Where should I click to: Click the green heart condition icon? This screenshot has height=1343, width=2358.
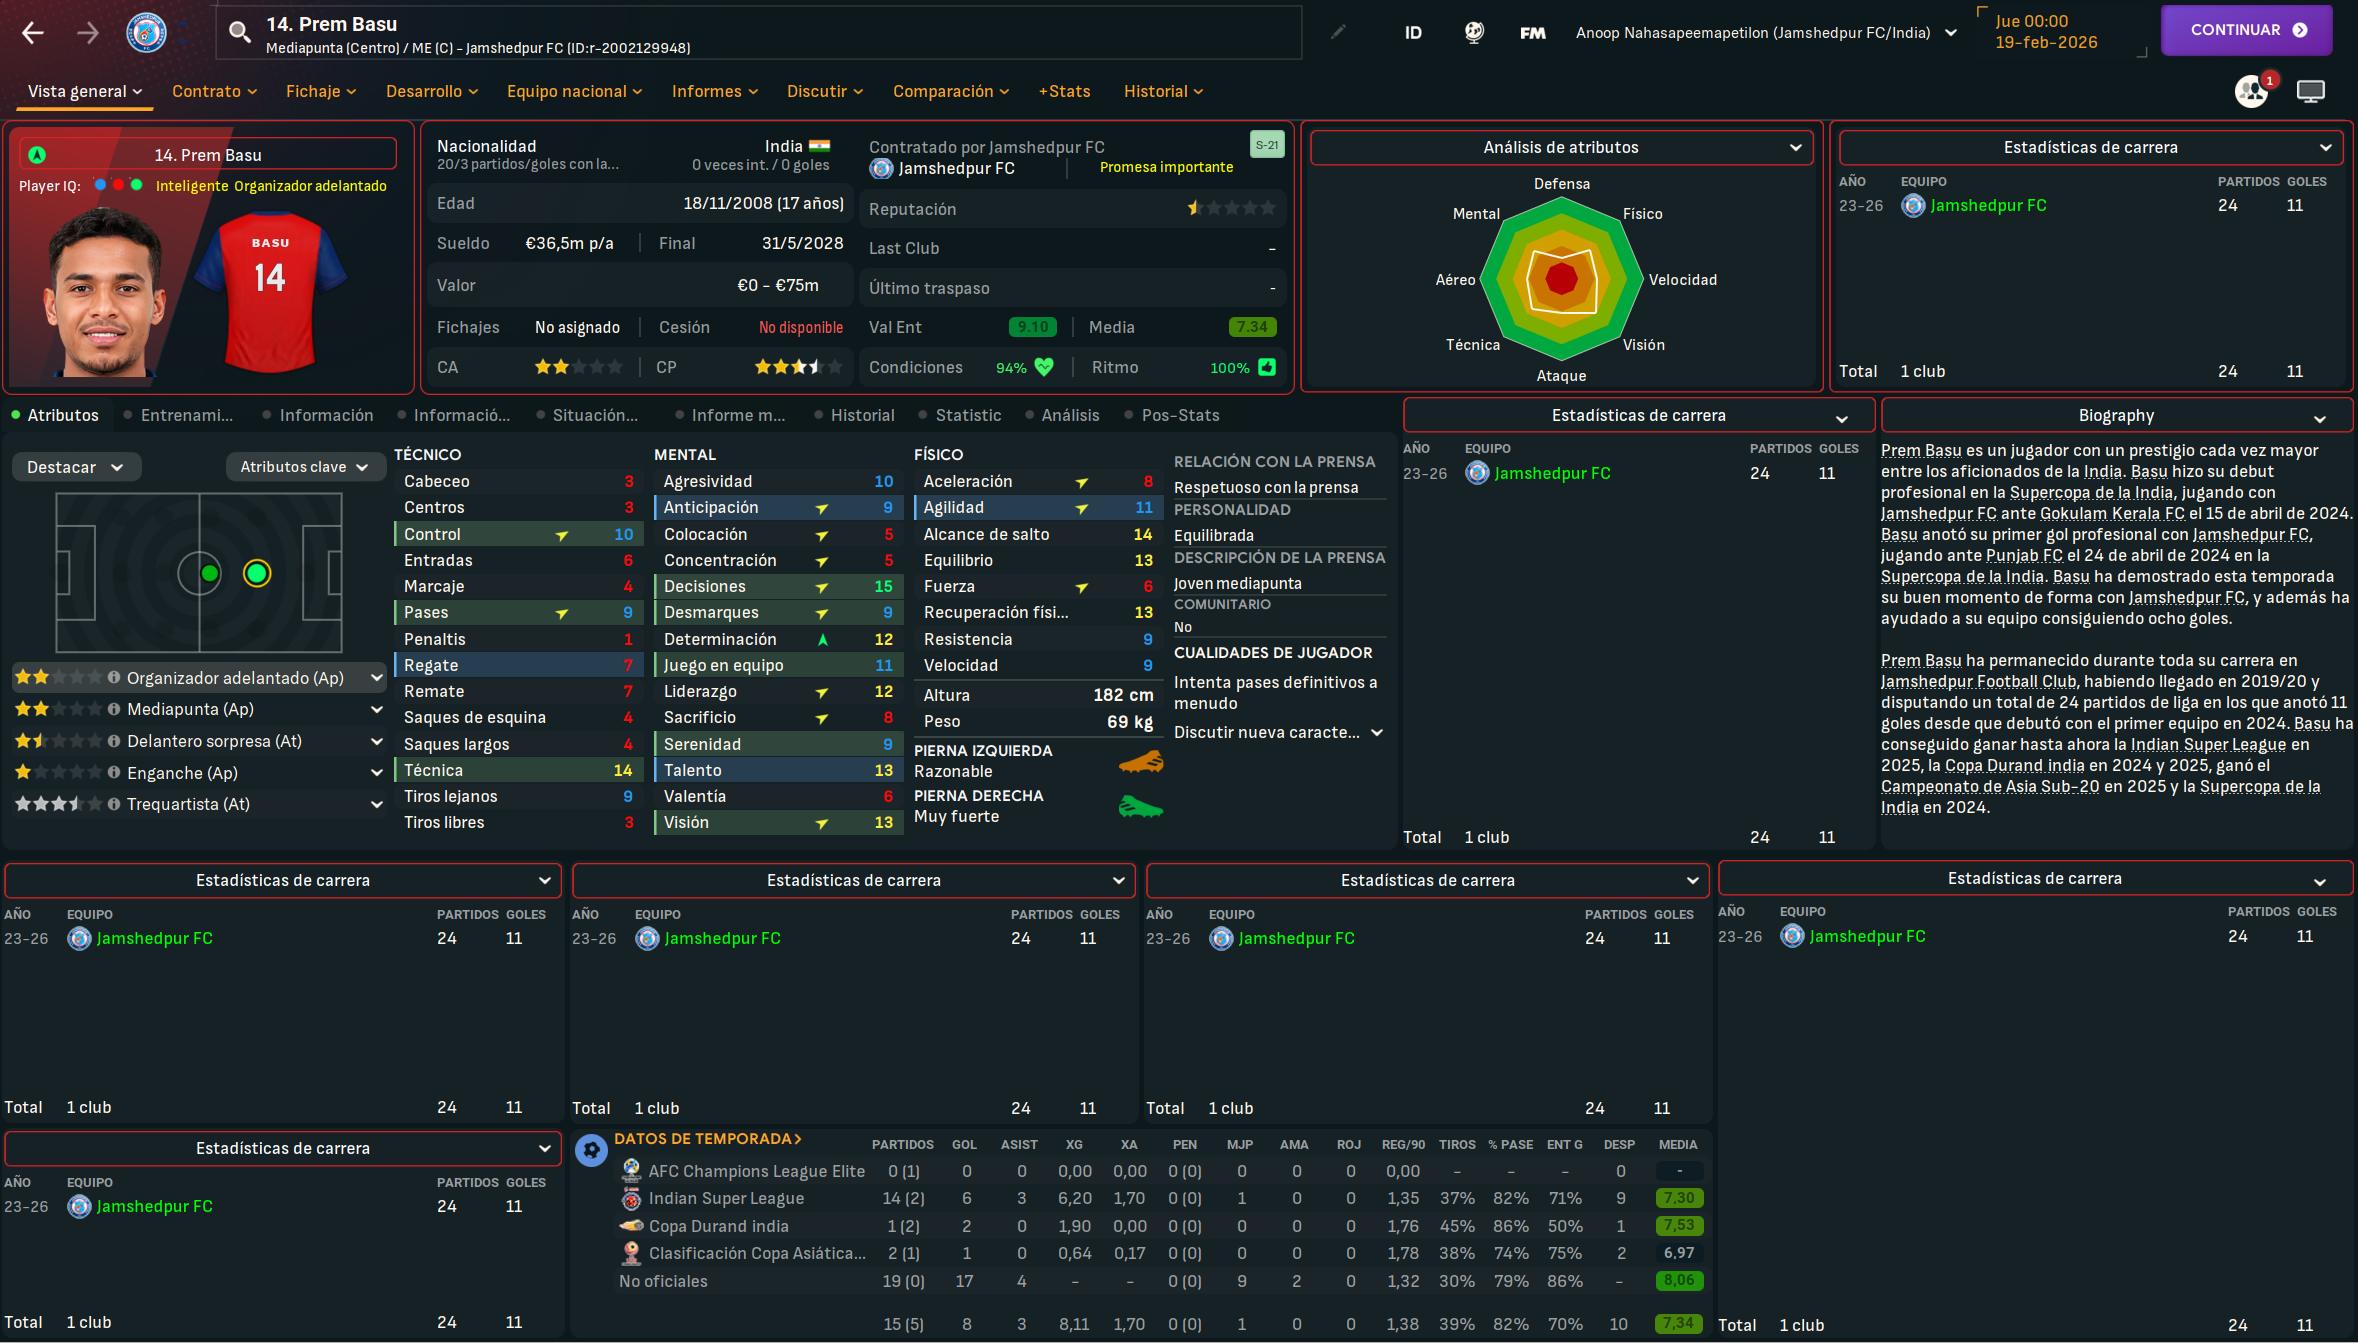1044,367
